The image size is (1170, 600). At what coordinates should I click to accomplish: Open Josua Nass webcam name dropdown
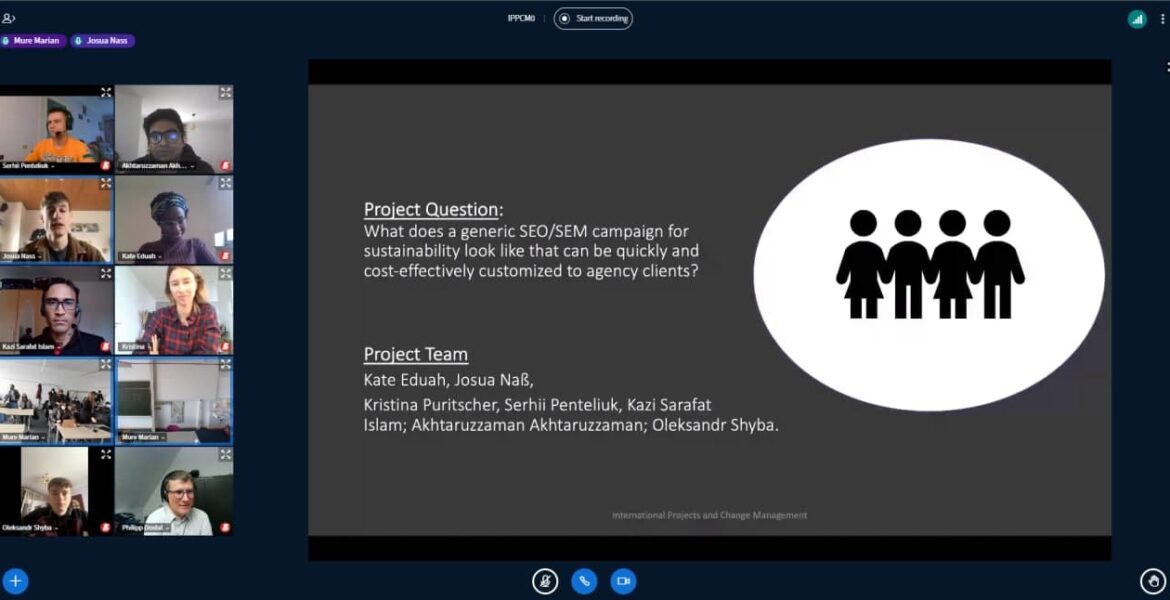(x=22, y=256)
